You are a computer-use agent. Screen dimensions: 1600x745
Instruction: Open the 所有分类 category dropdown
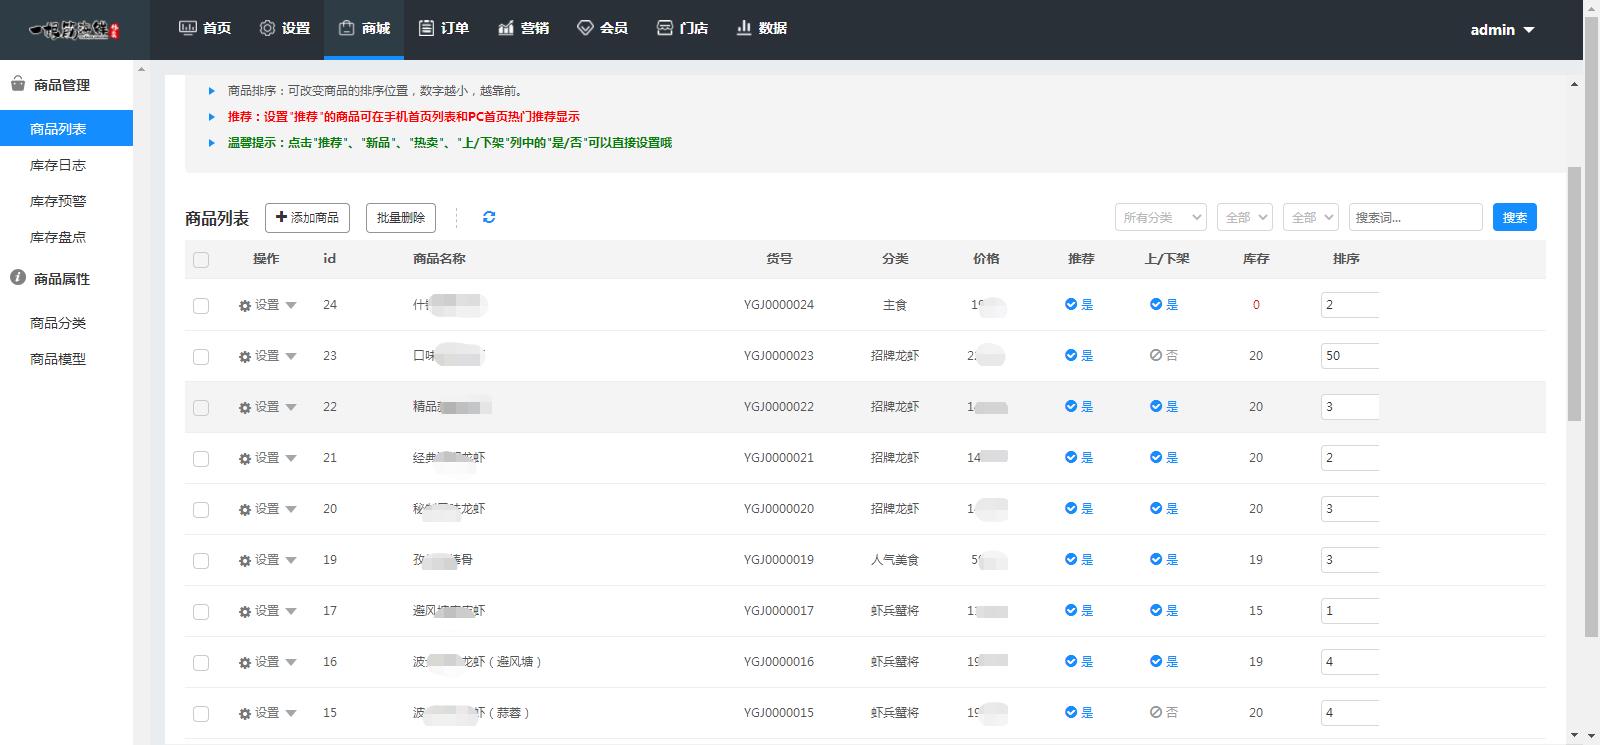(1161, 217)
